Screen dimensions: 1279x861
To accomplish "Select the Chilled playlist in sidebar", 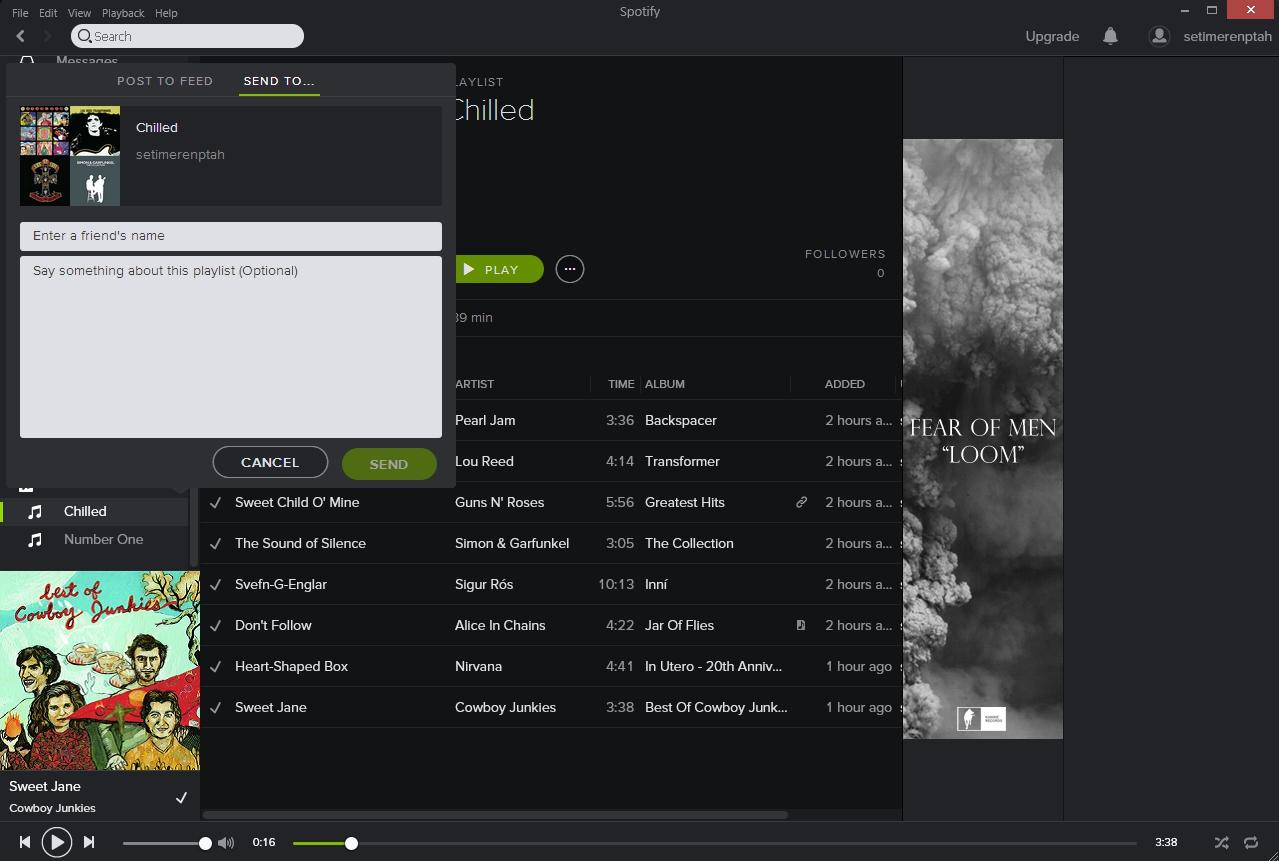I will [x=85, y=511].
